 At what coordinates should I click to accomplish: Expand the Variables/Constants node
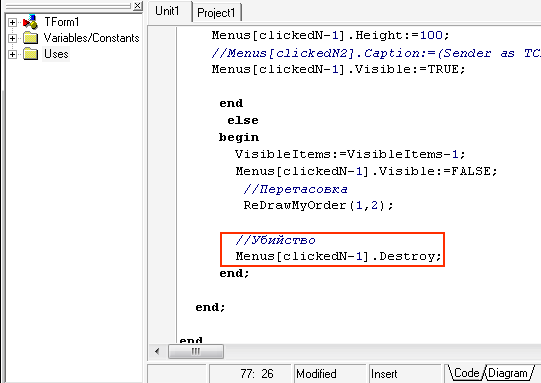click(12, 38)
